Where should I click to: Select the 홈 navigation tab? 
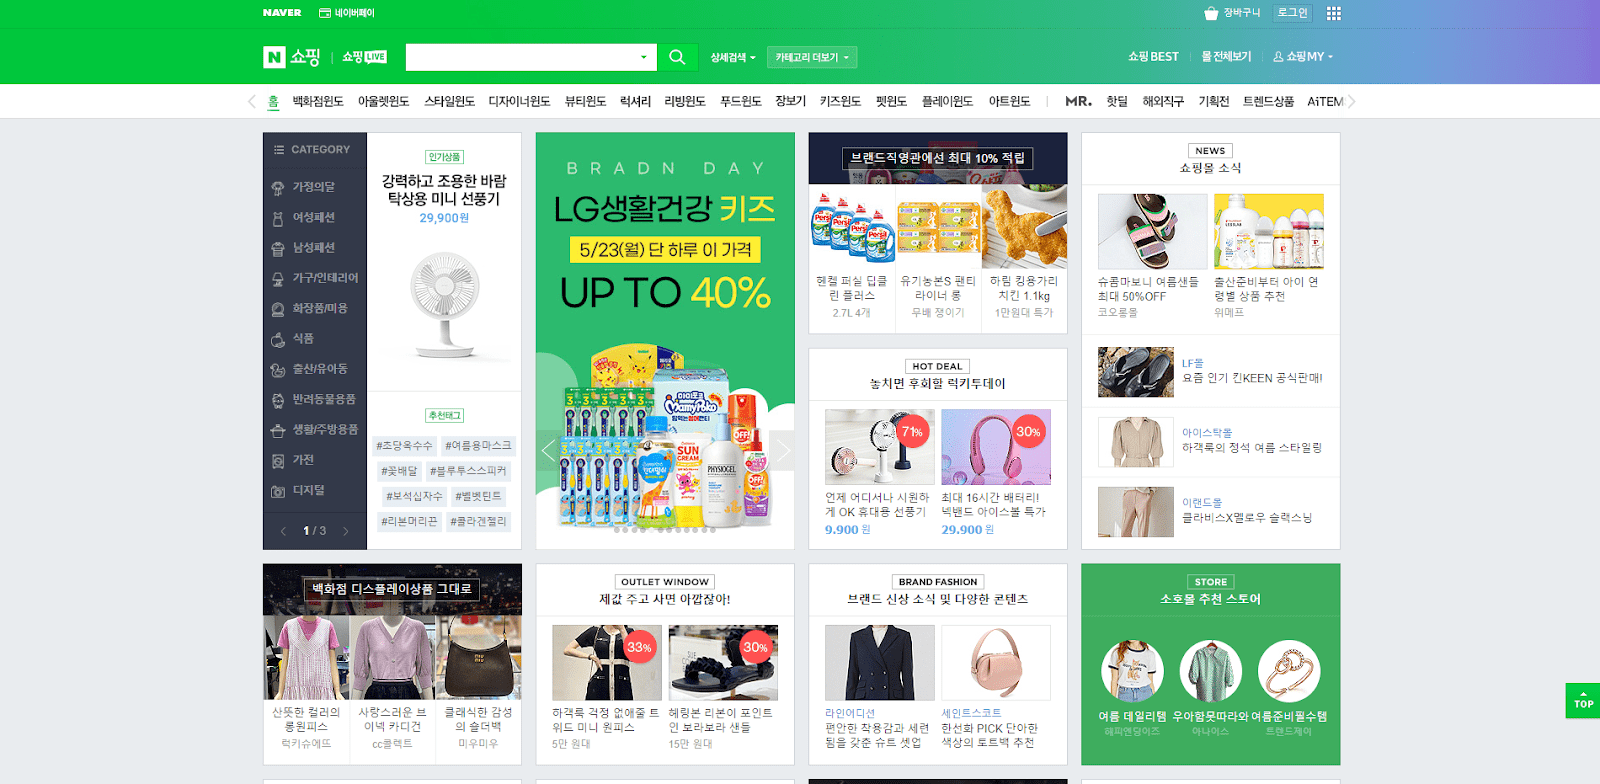(273, 101)
